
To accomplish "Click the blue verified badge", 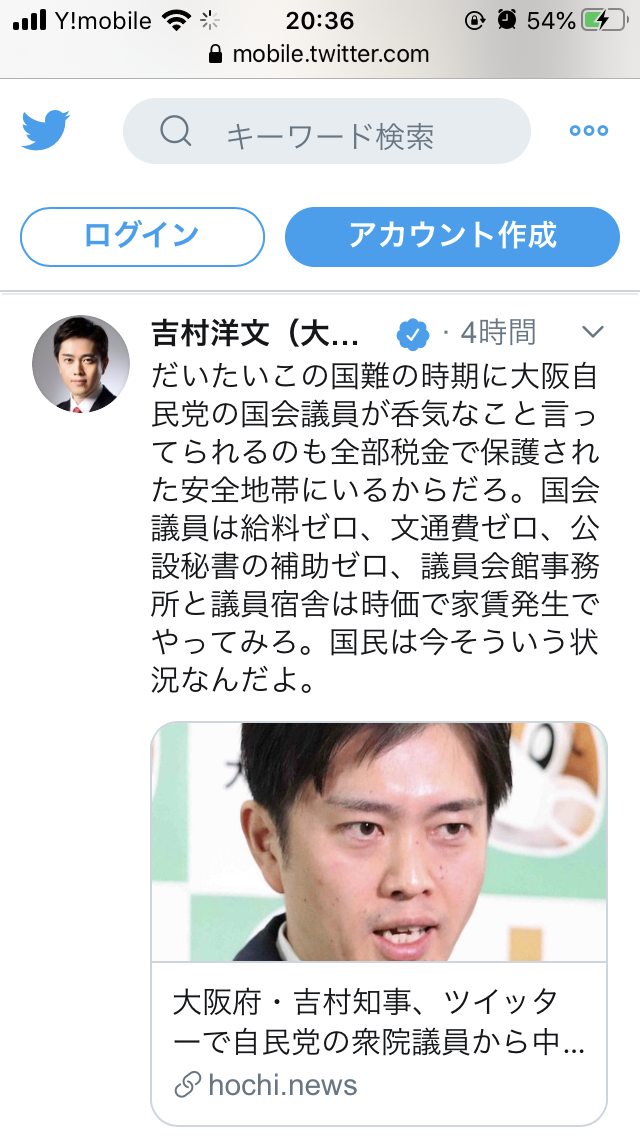I will 412,334.
